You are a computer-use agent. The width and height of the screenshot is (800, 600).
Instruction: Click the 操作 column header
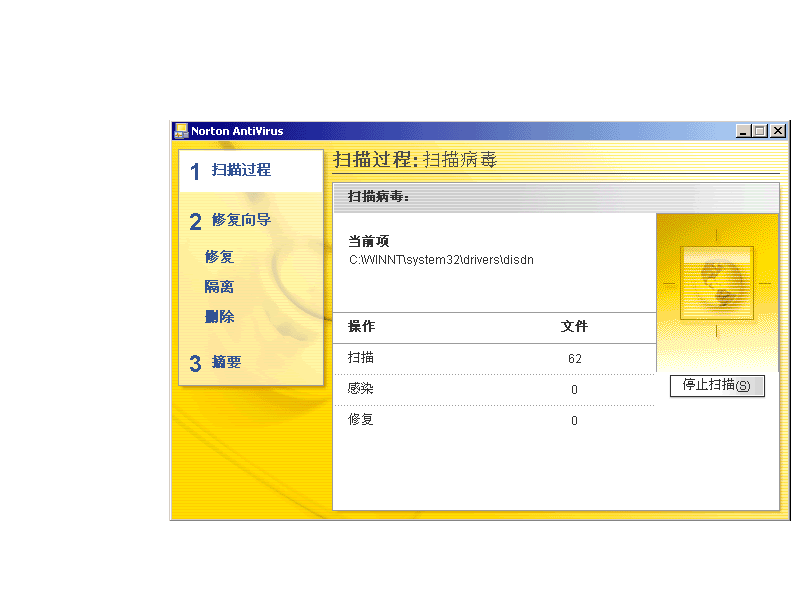click(x=361, y=327)
